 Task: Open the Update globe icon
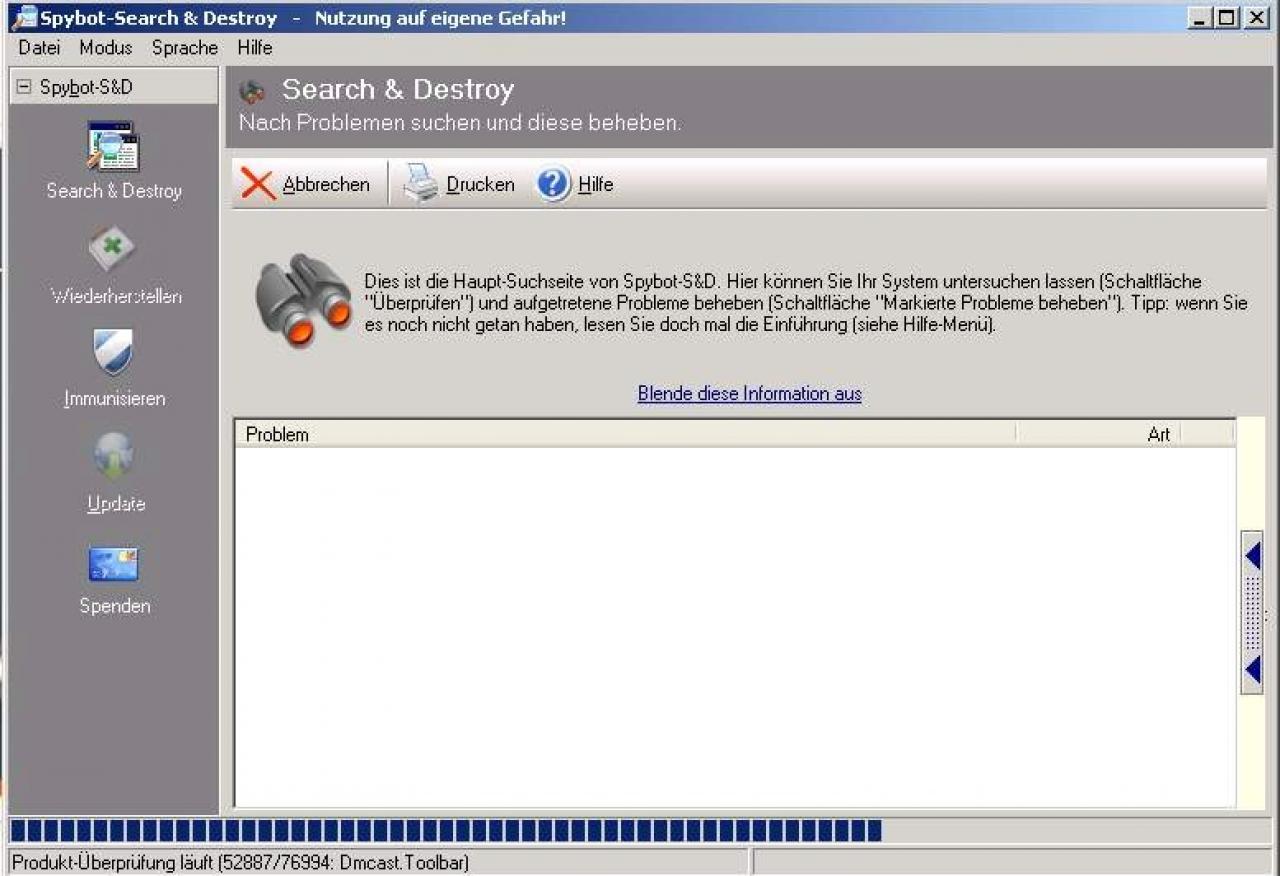[x=114, y=456]
